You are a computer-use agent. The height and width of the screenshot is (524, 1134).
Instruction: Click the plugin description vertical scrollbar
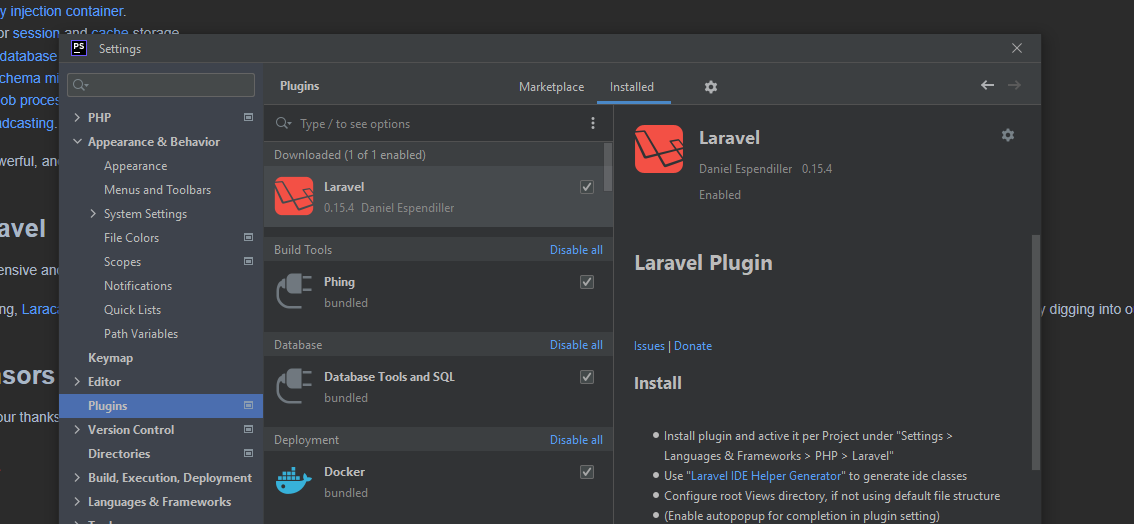(x=1036, y=353)
